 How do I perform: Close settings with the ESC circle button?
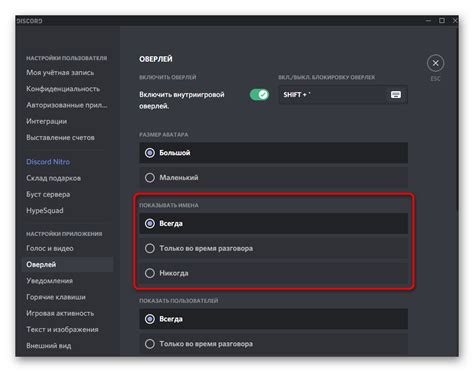pyautogui.click(x=435, y=63)
